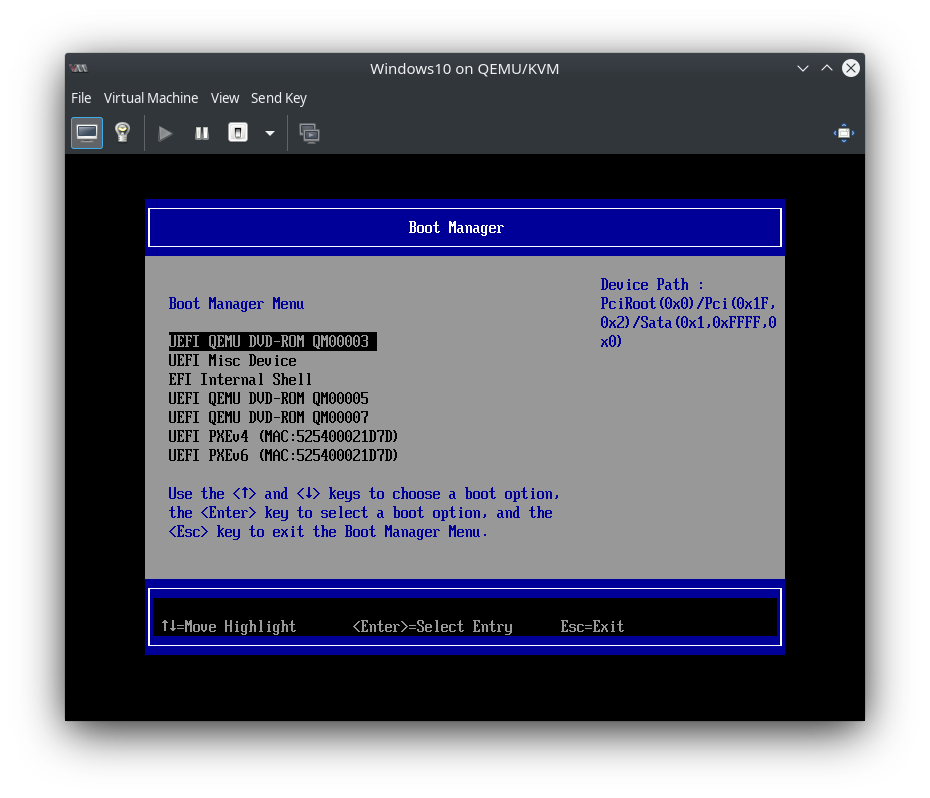Click the <Enter>=Select Entry hint text
This screenshot has height=798, width=930.
pos(432,627)
